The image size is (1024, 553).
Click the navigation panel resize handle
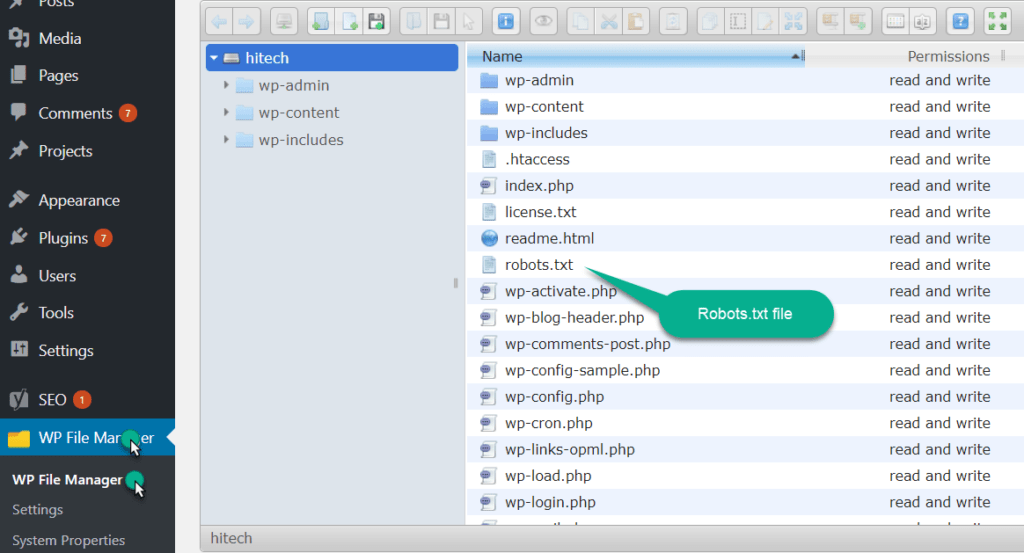456,283
